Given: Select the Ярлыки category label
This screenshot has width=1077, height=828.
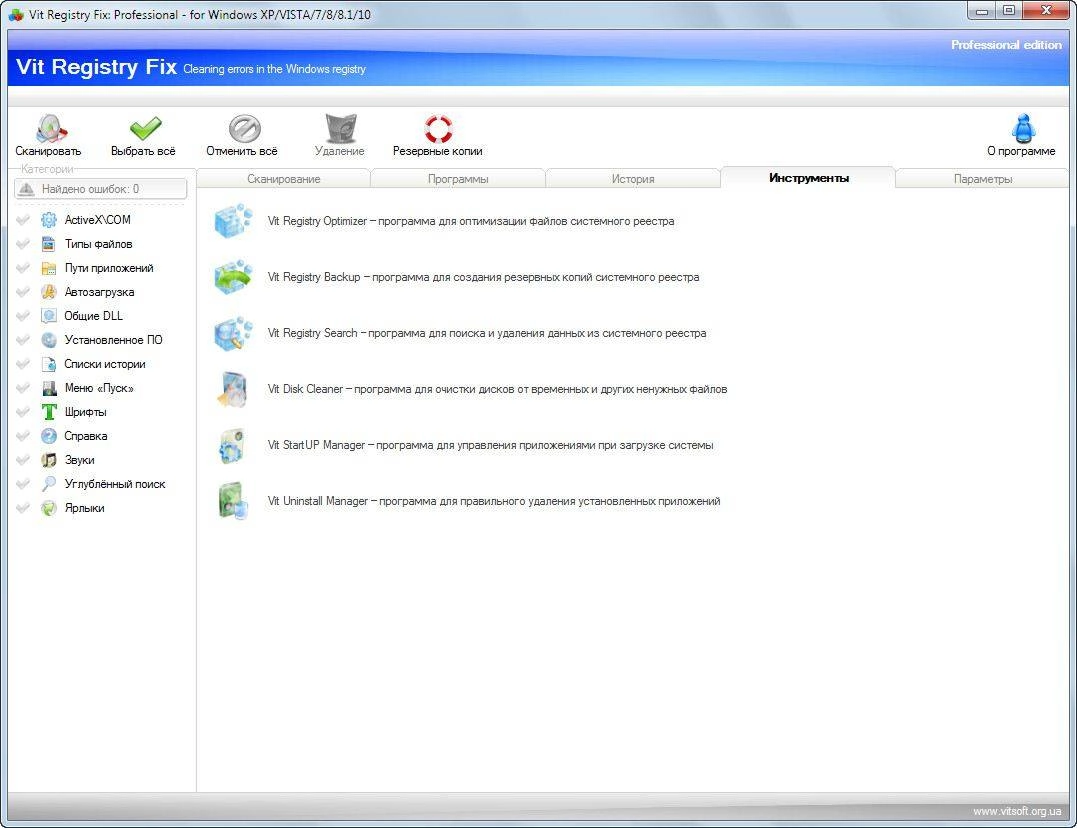Looking at the screenshot, I should 84,508.
